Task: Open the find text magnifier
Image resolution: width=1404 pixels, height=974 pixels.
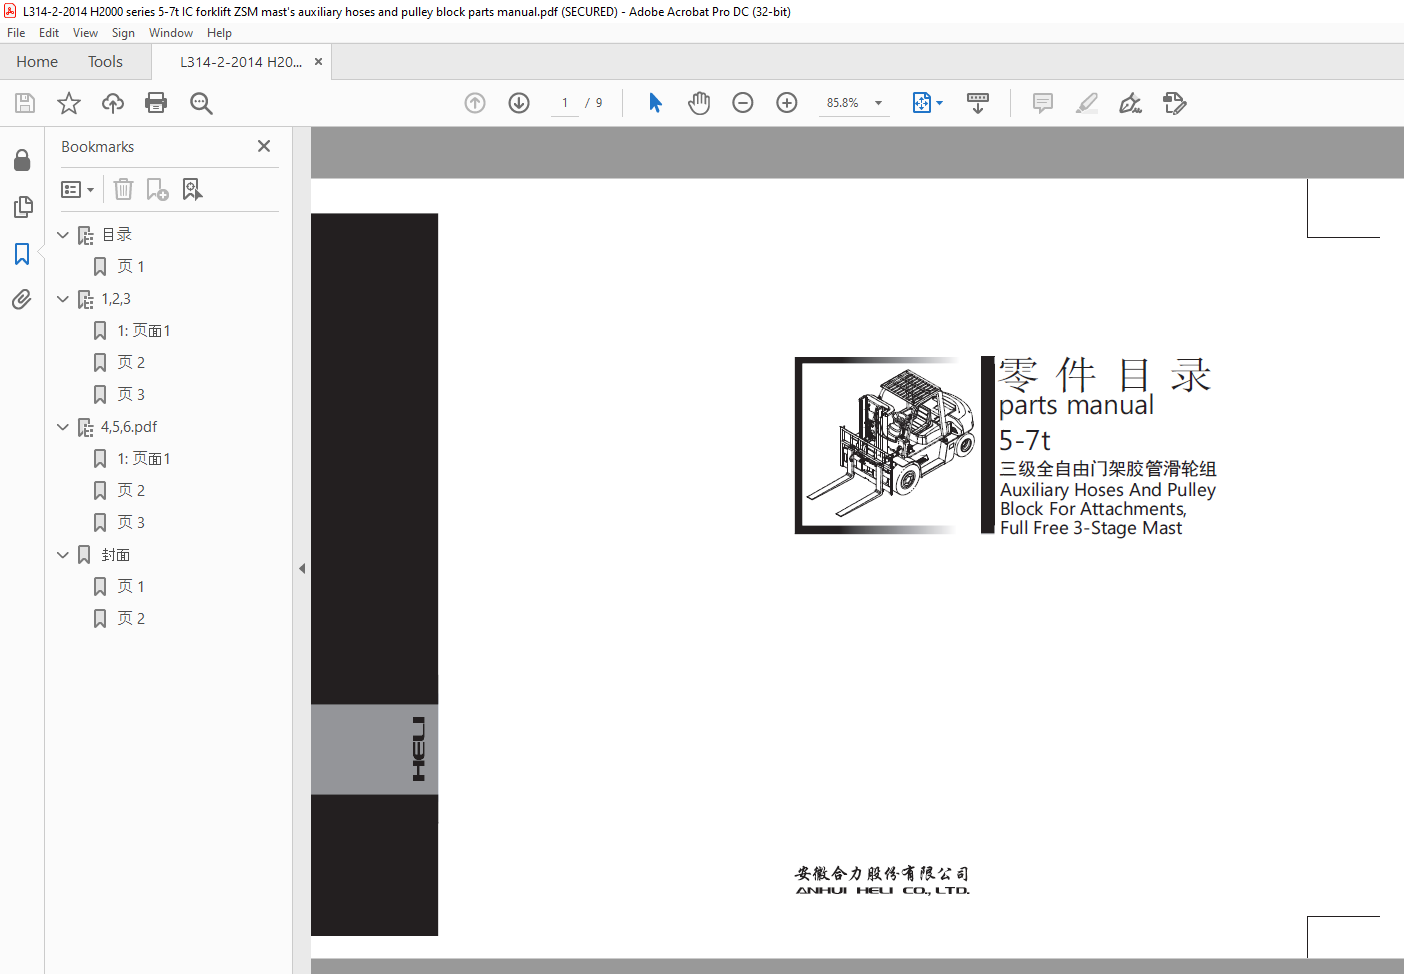Action: 201,103
